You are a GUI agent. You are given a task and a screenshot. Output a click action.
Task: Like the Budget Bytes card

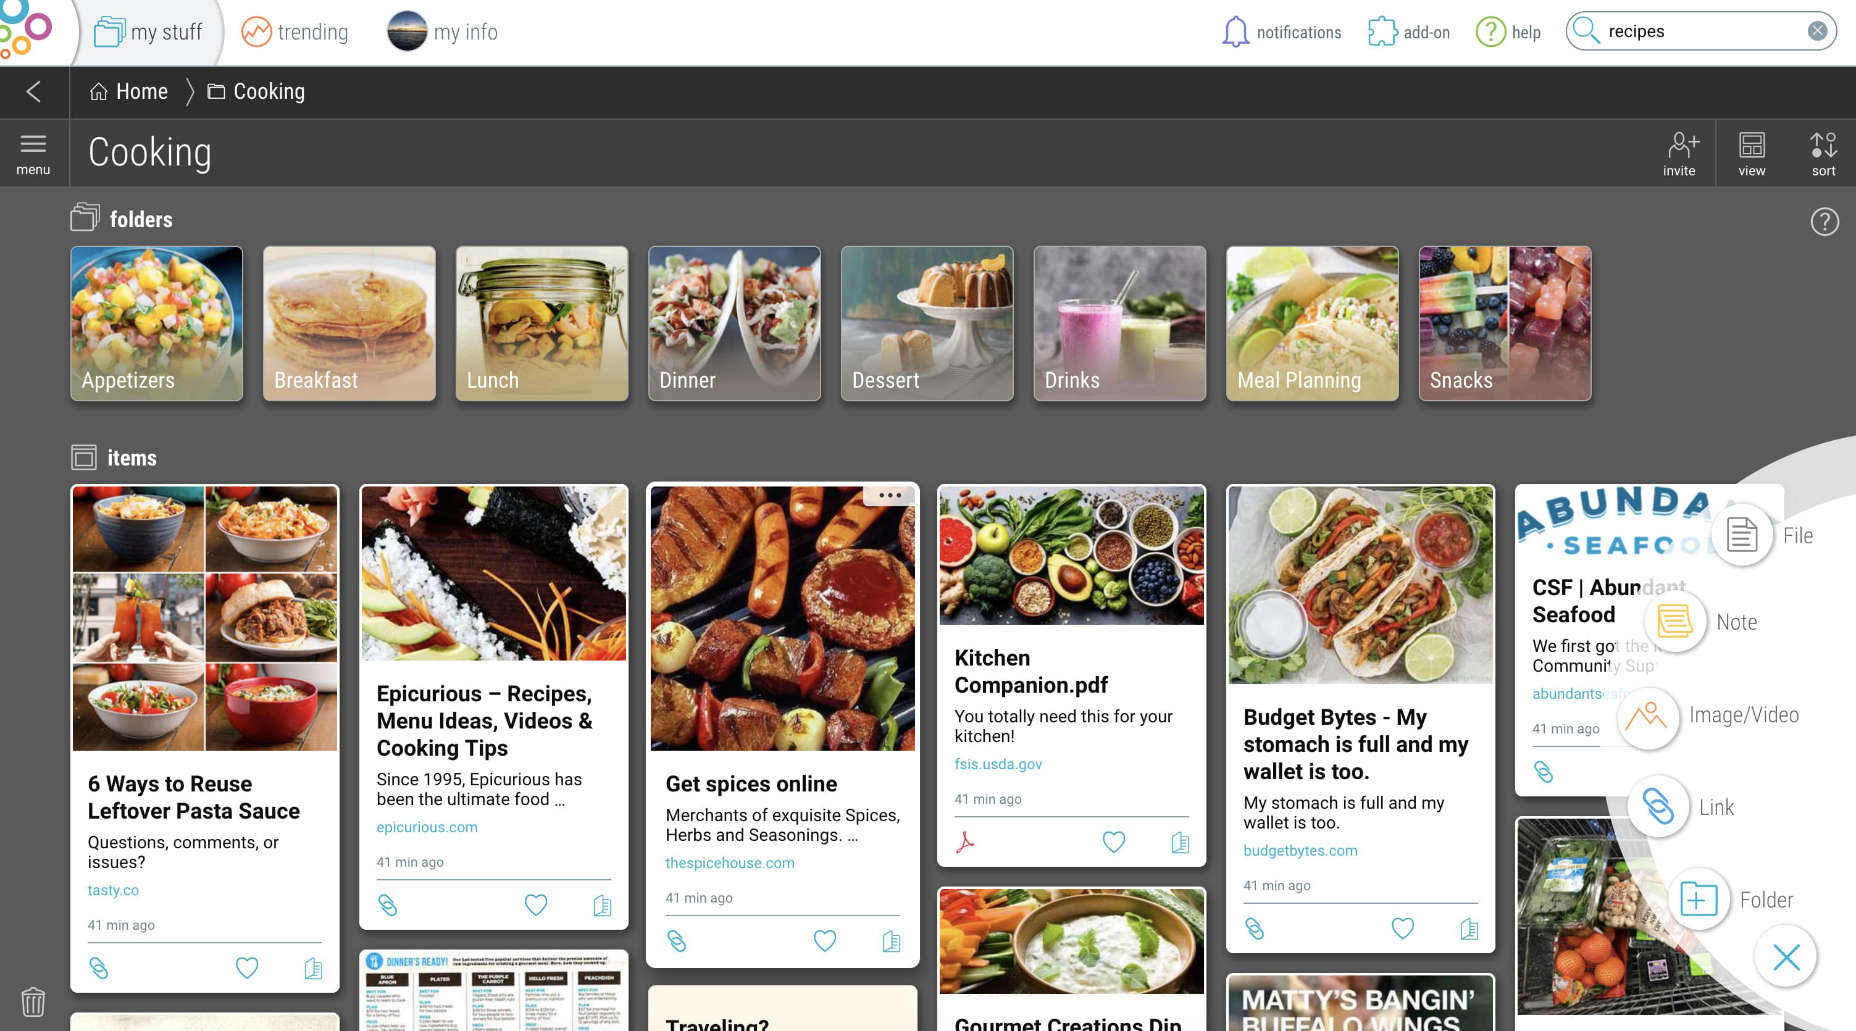[1403, 929]
